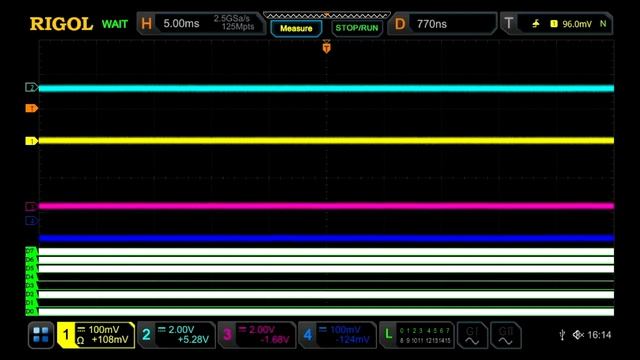Image resolution: width=640 pixels, height=360 pixels.
Task: Select digital channel D0 label
Action: click(31, 312)
